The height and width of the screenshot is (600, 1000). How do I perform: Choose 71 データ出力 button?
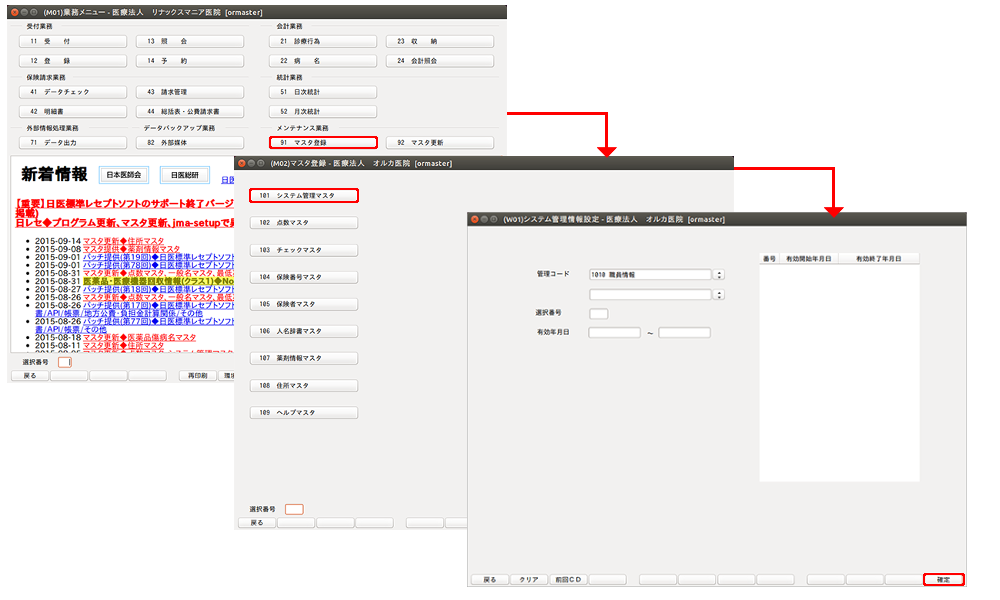pos(73,143)
